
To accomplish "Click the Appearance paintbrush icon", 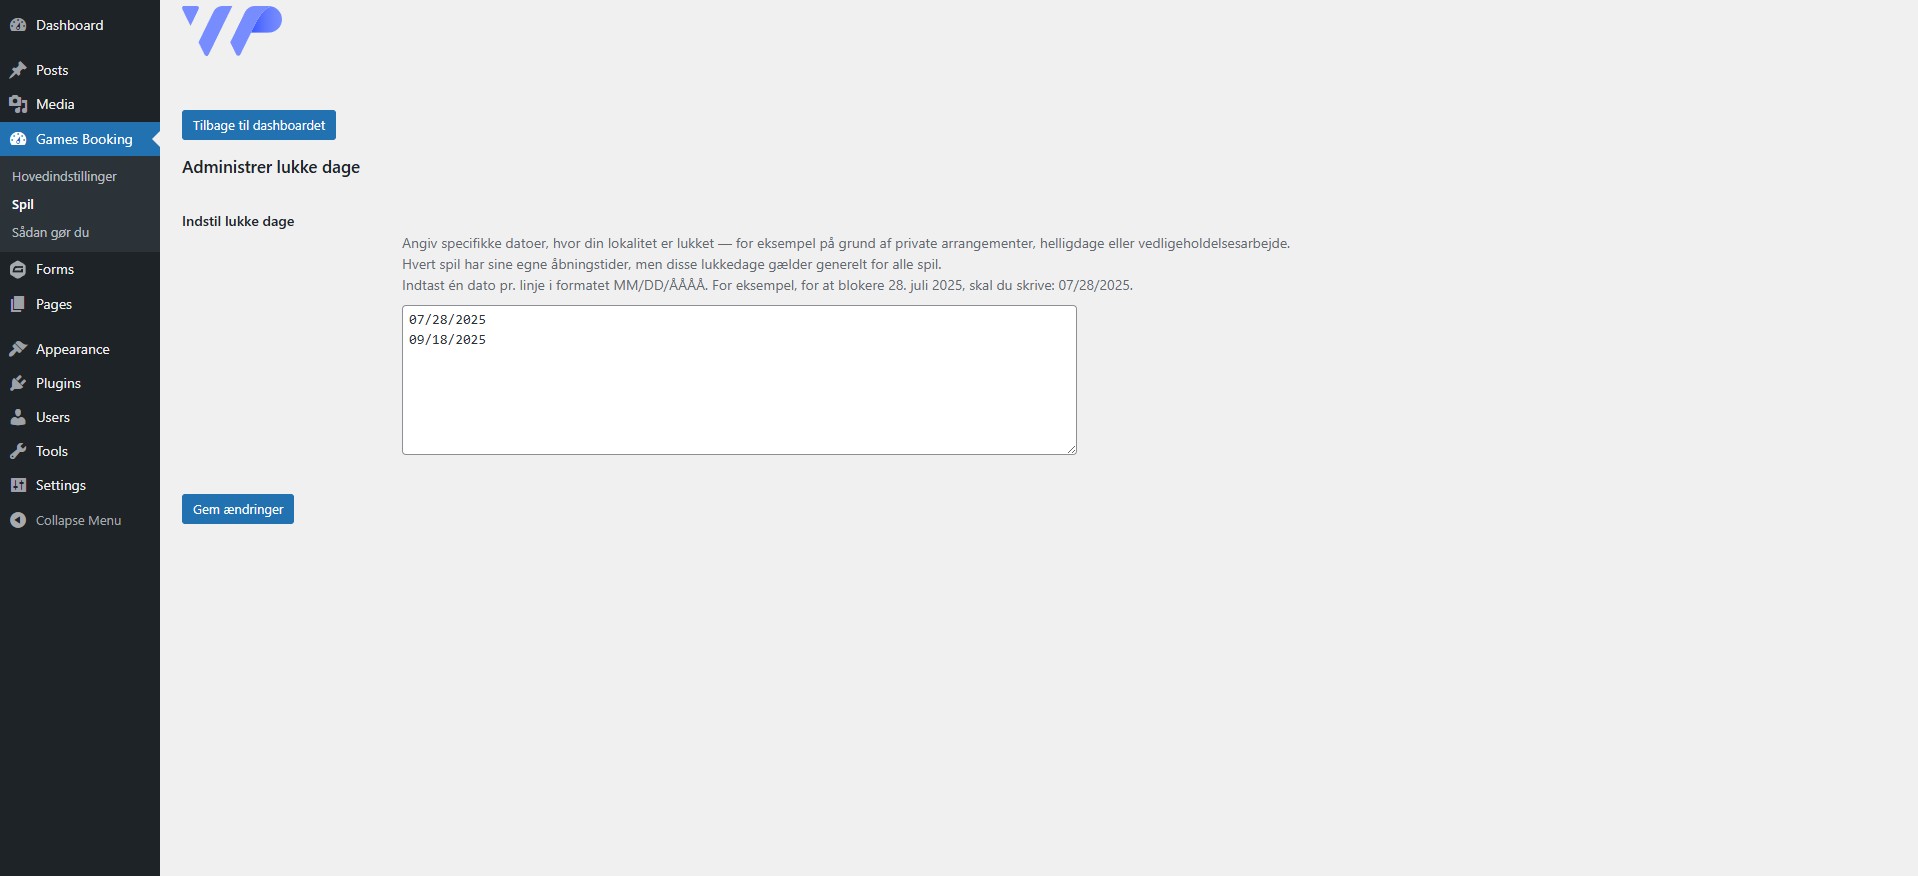I will click(x=18, y=349).
